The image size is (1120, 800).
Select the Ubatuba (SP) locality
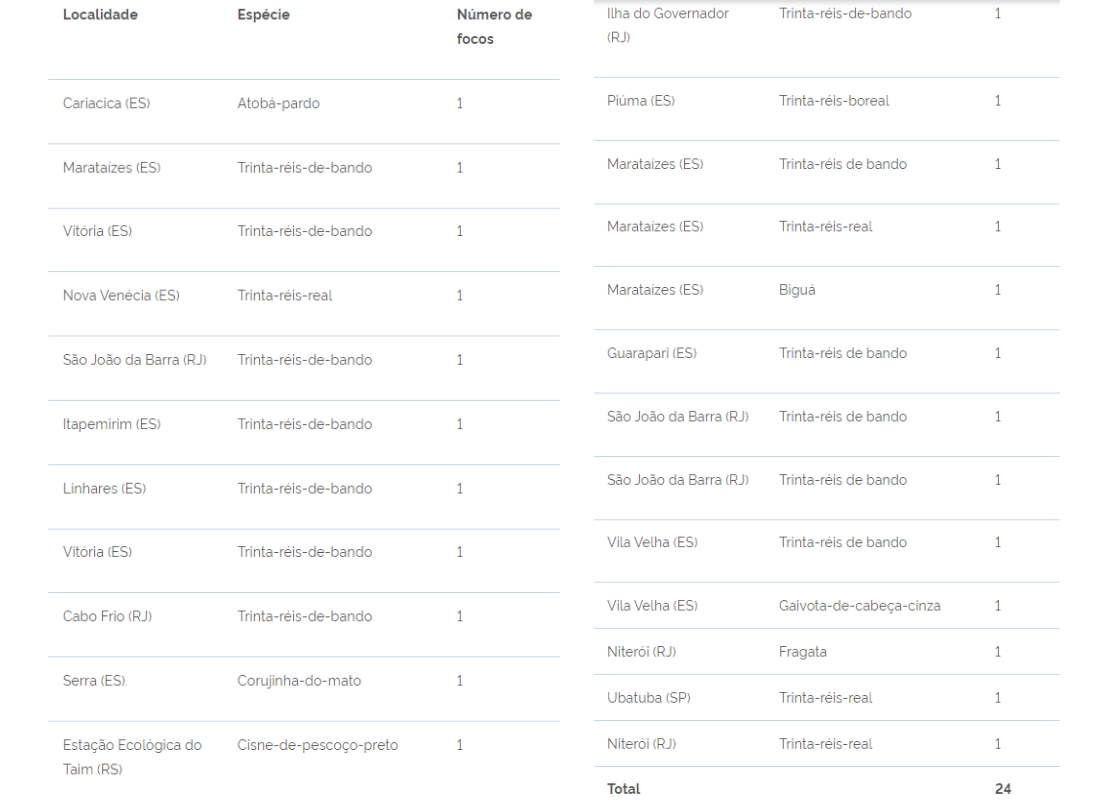tap(649, 698)
